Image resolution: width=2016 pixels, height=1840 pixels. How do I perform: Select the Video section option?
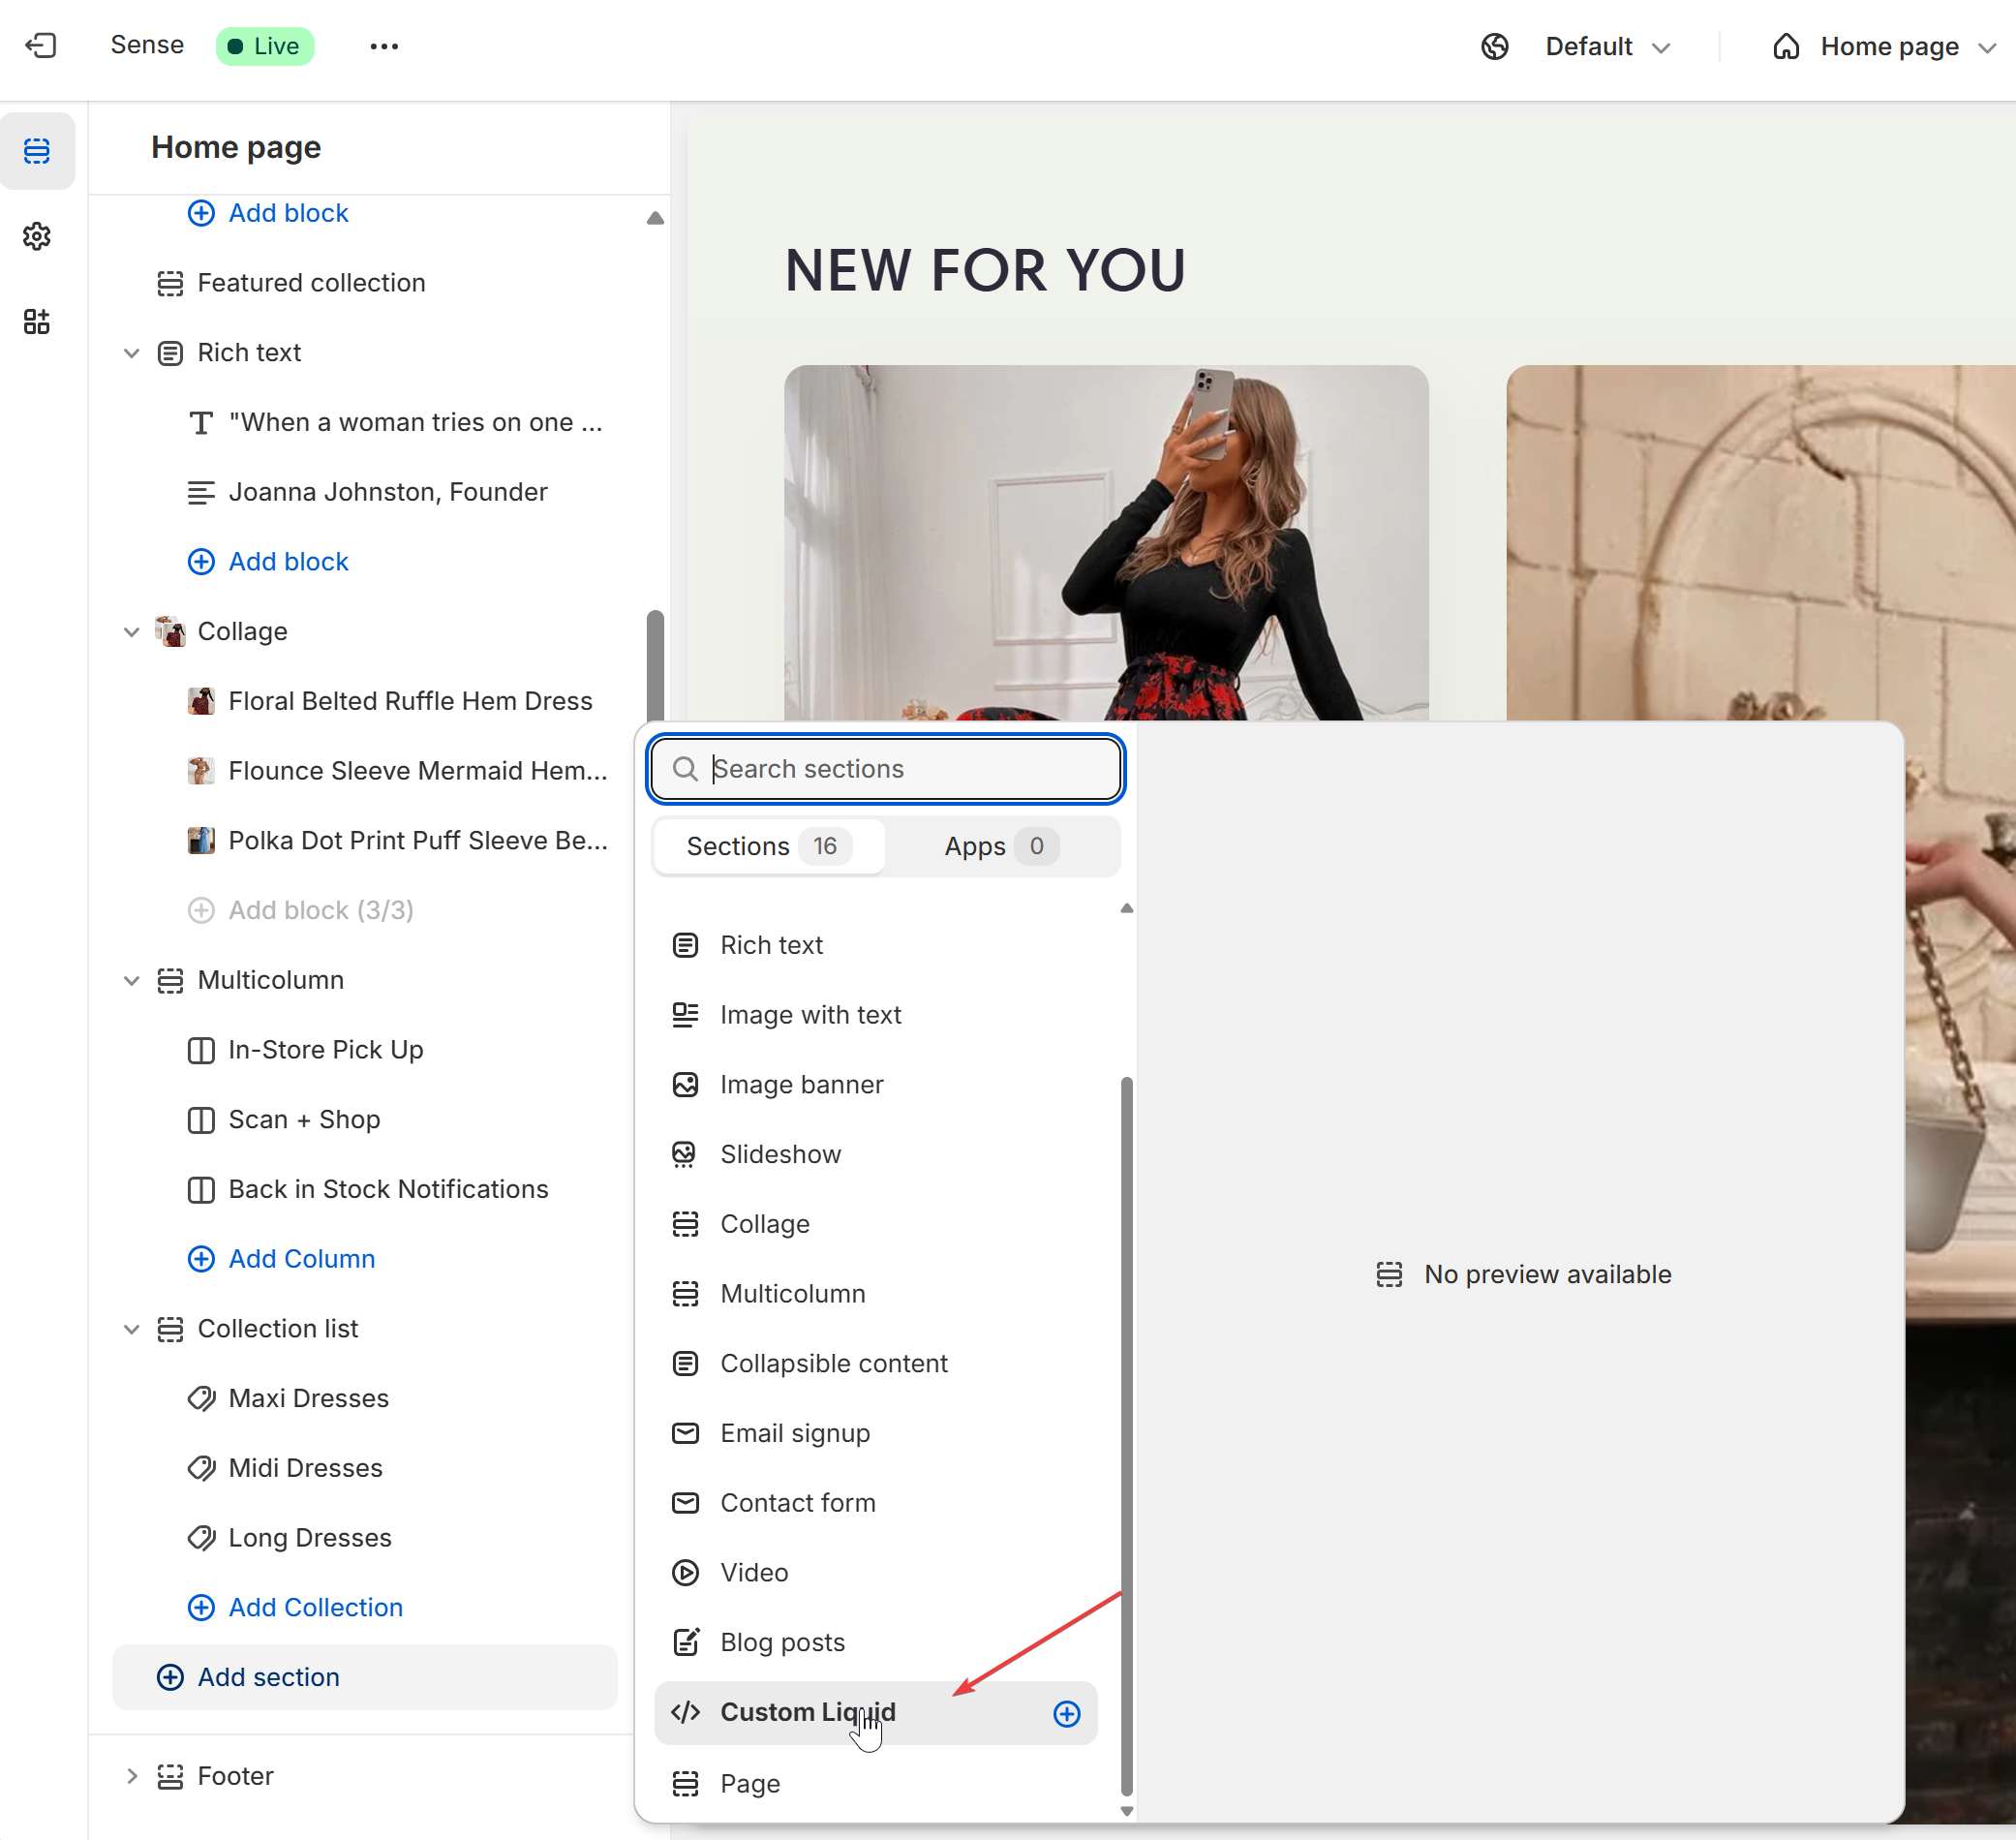754,1572
